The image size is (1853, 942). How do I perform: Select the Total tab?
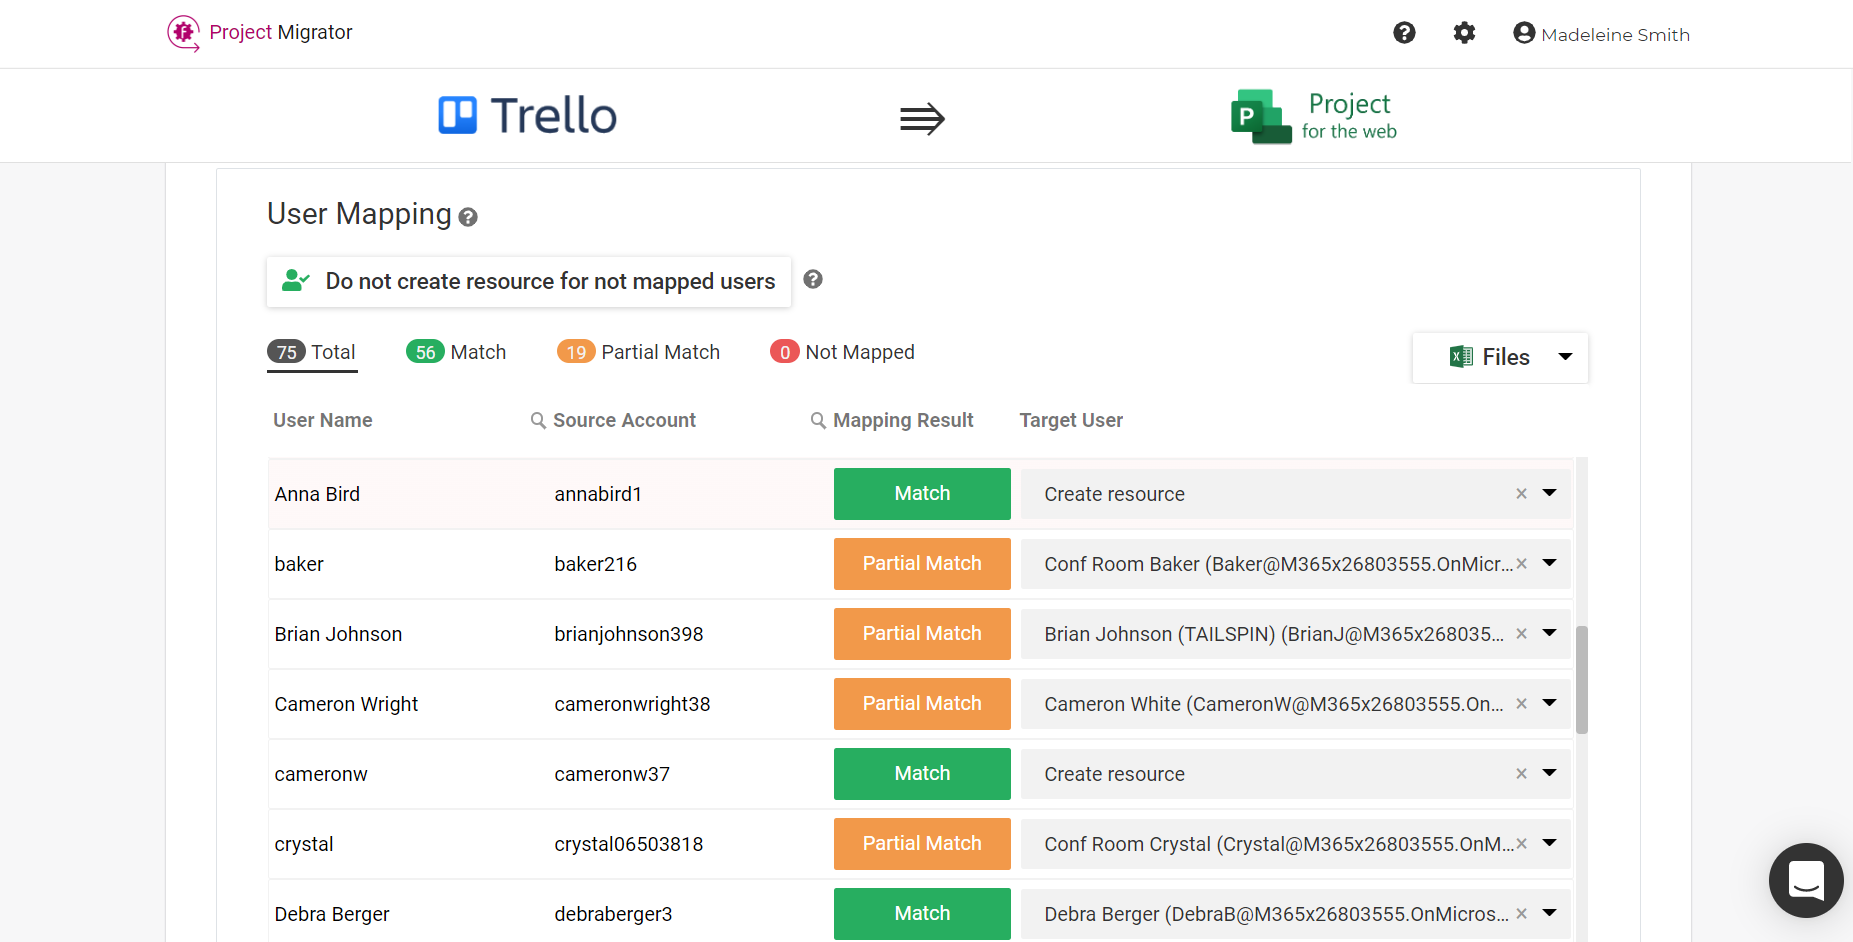312,352
